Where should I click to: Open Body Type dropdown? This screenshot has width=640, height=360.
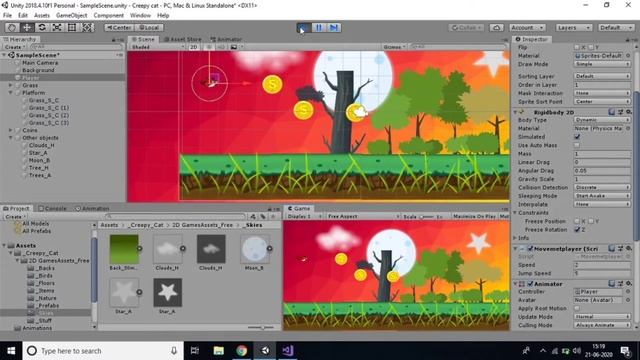(602, 120)
